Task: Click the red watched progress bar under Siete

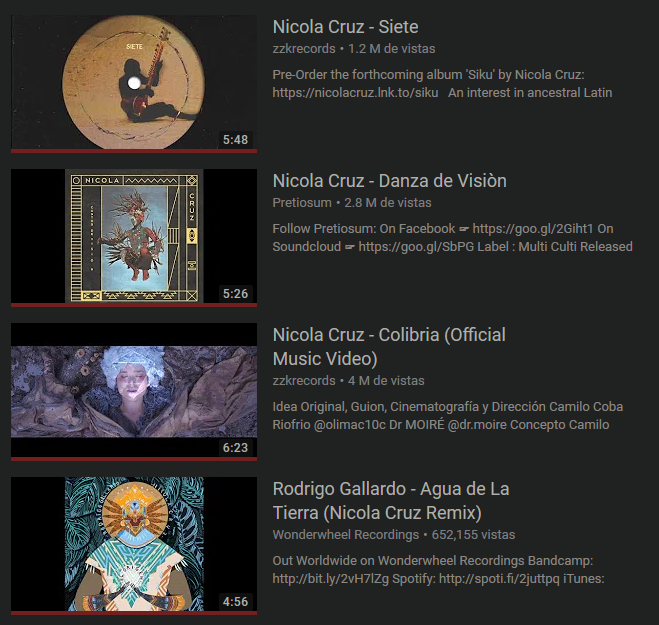Action: pos(134,151)
